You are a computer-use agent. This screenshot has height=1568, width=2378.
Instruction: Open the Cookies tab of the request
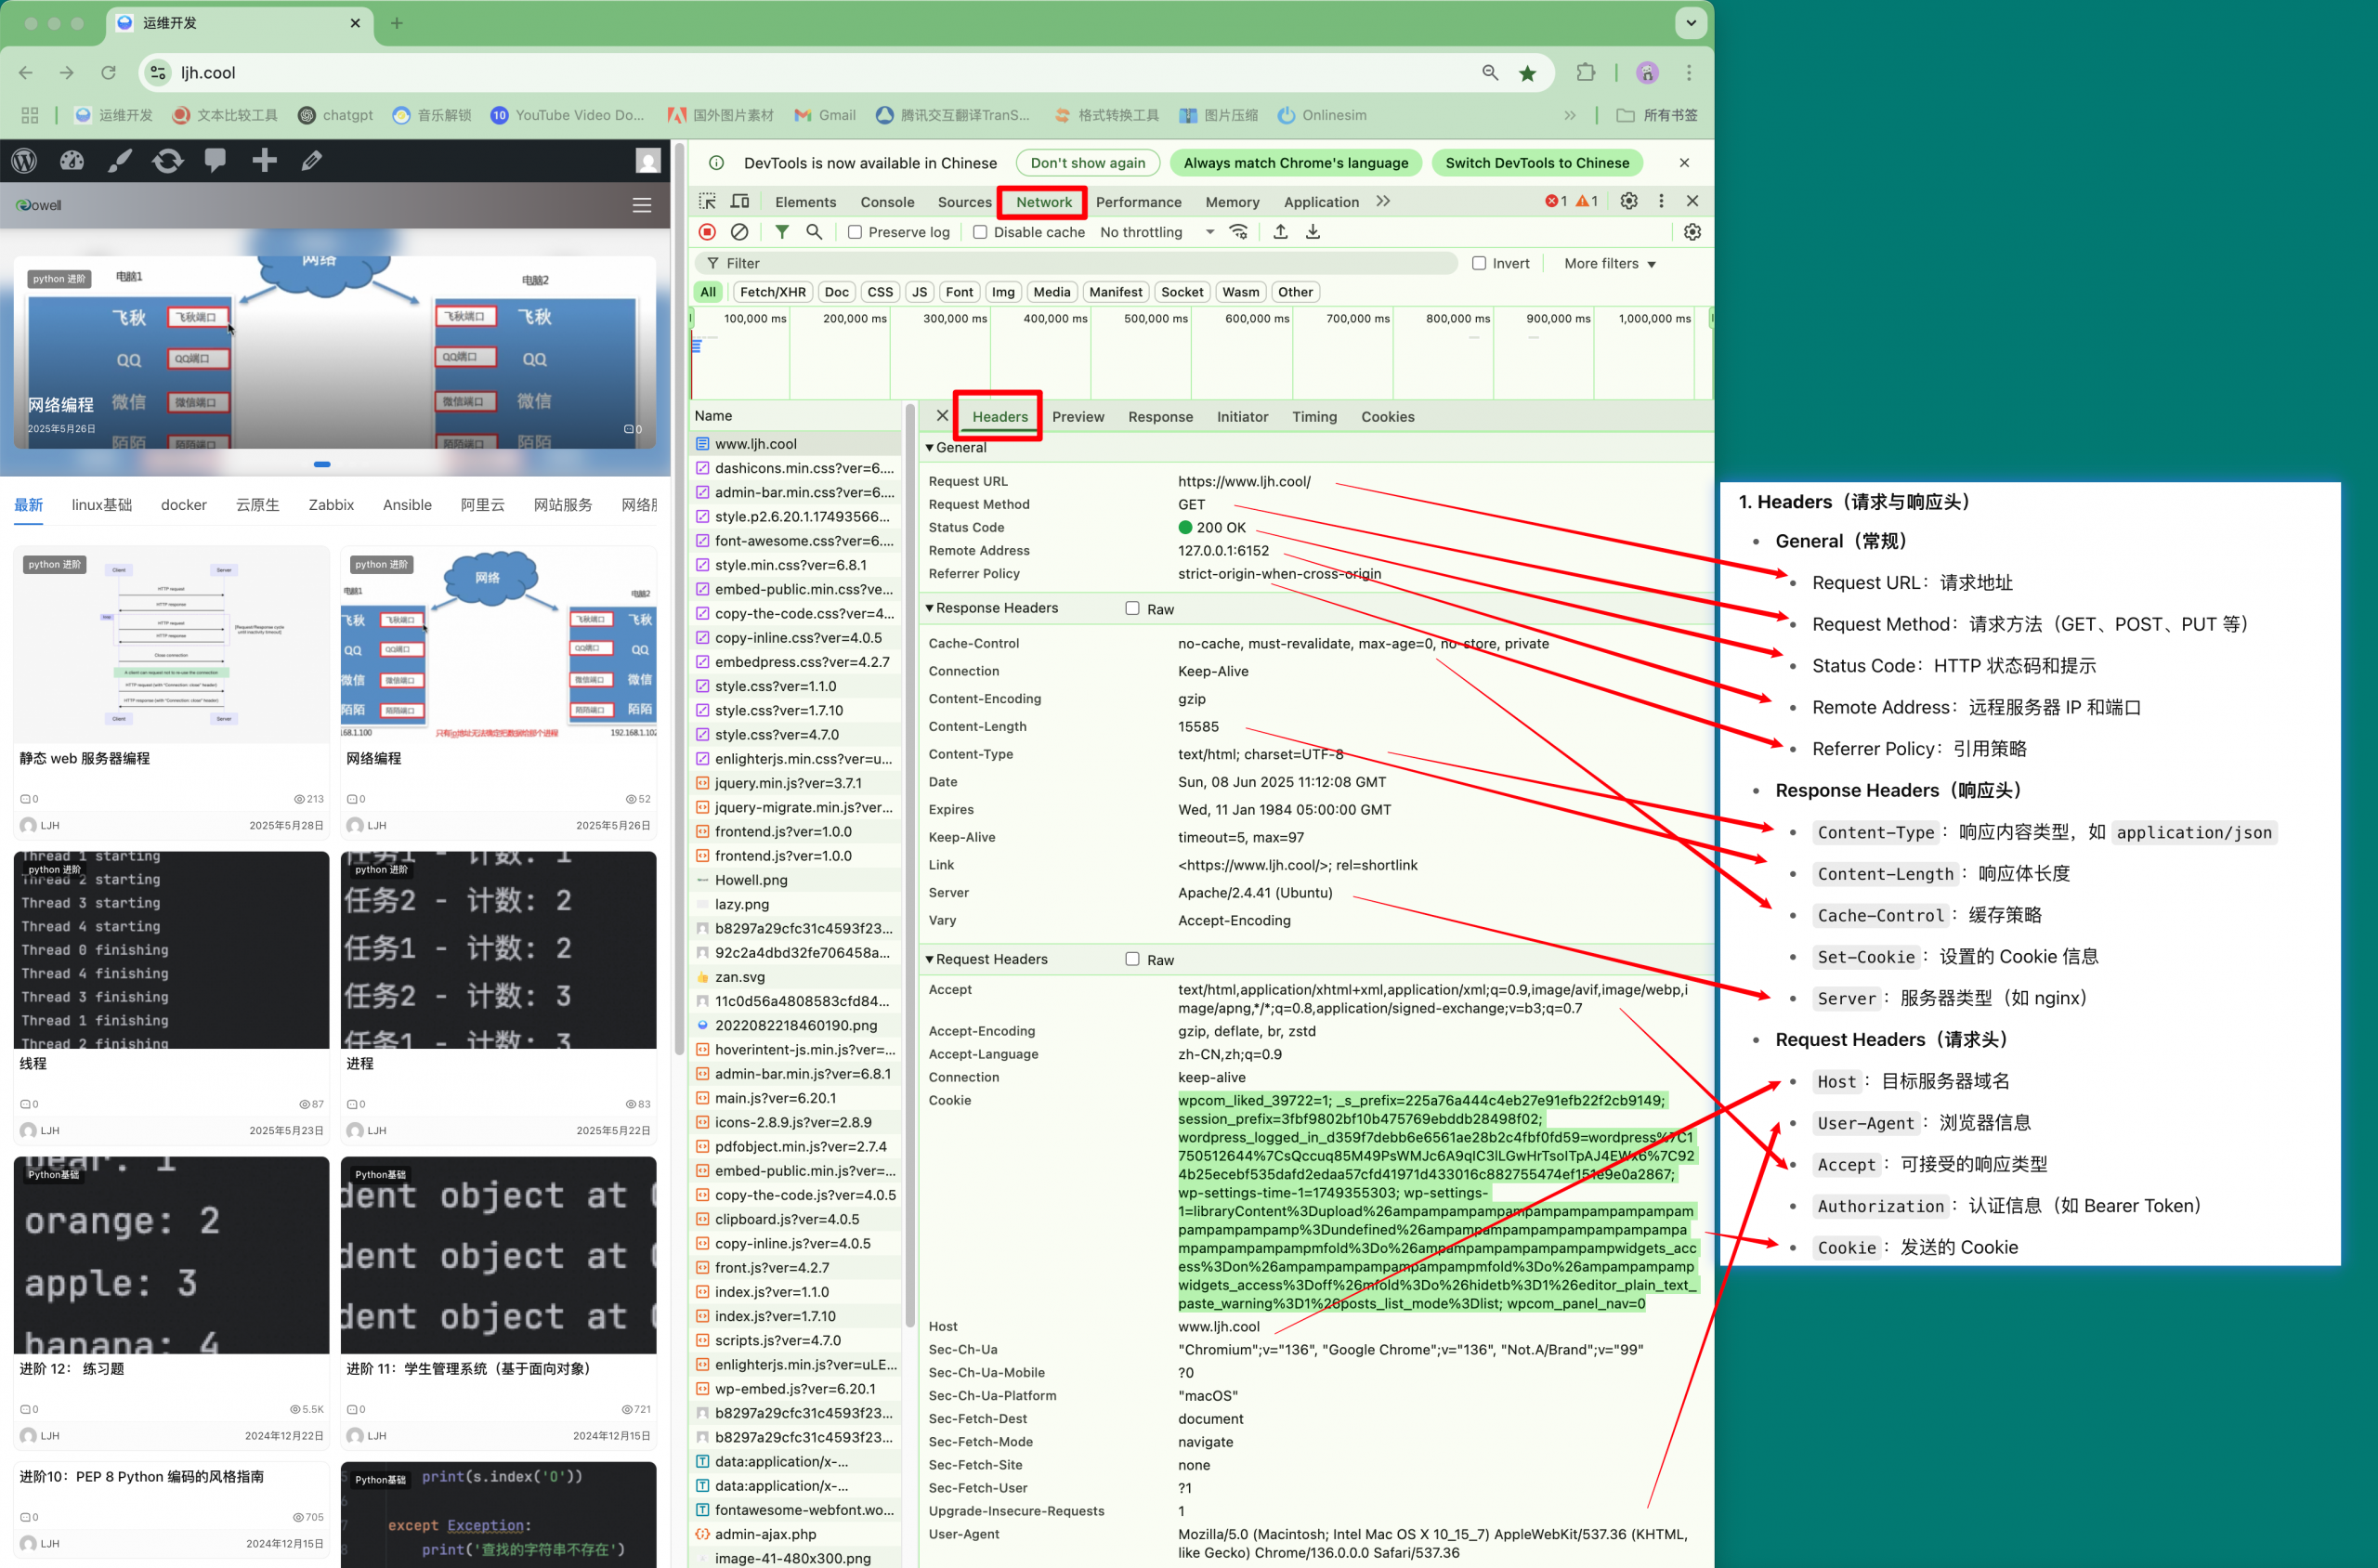[1387, 417]
